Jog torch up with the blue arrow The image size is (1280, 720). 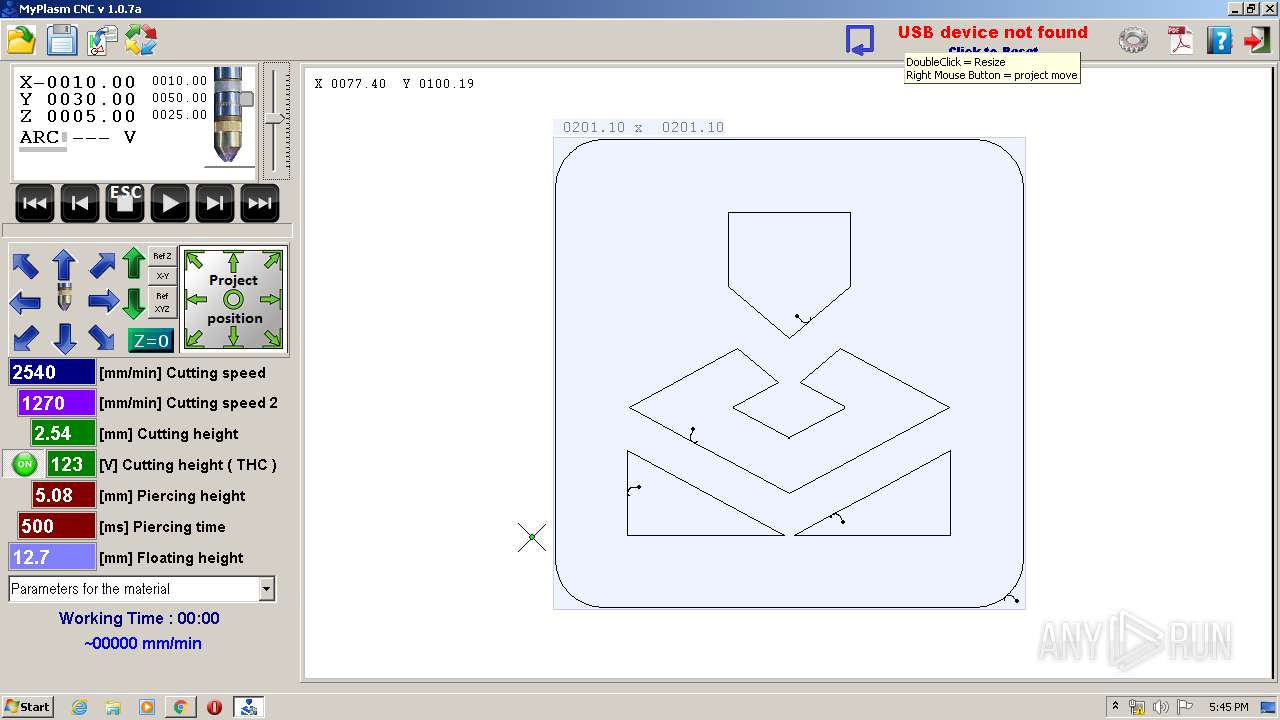point(64,265)
